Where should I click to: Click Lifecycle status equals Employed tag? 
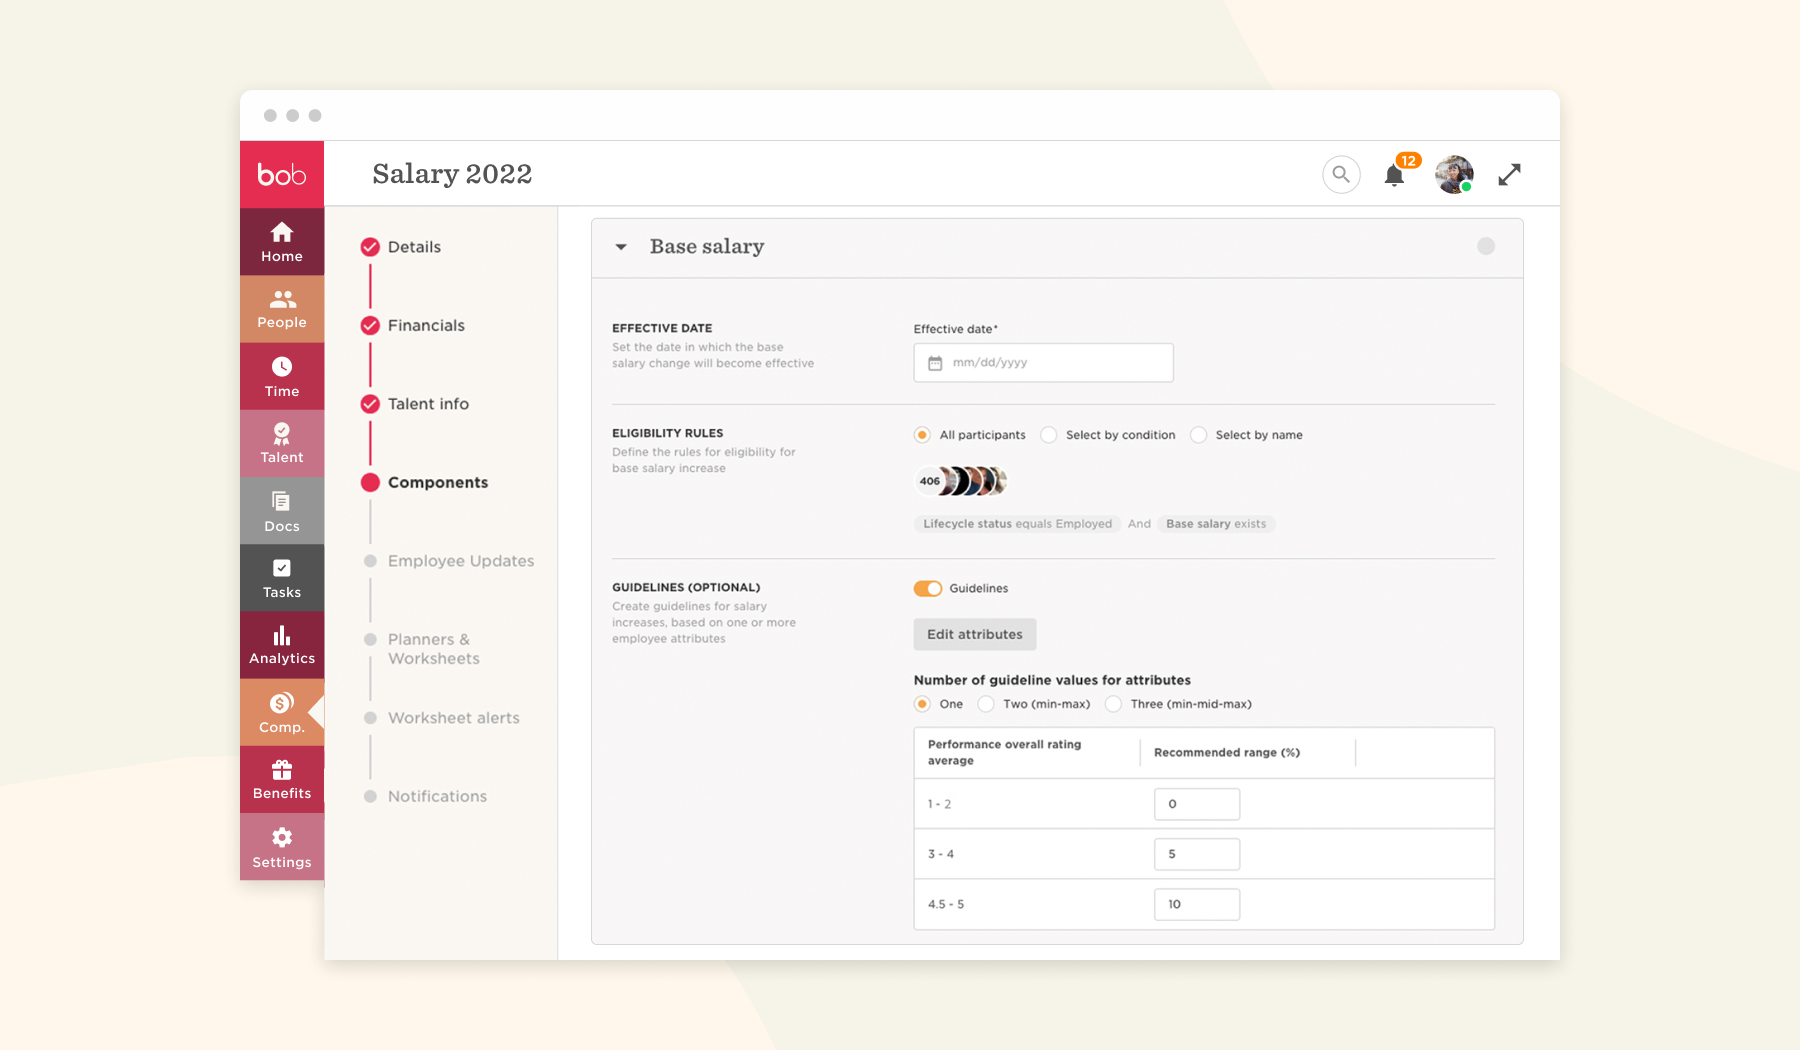point(1017,524)
